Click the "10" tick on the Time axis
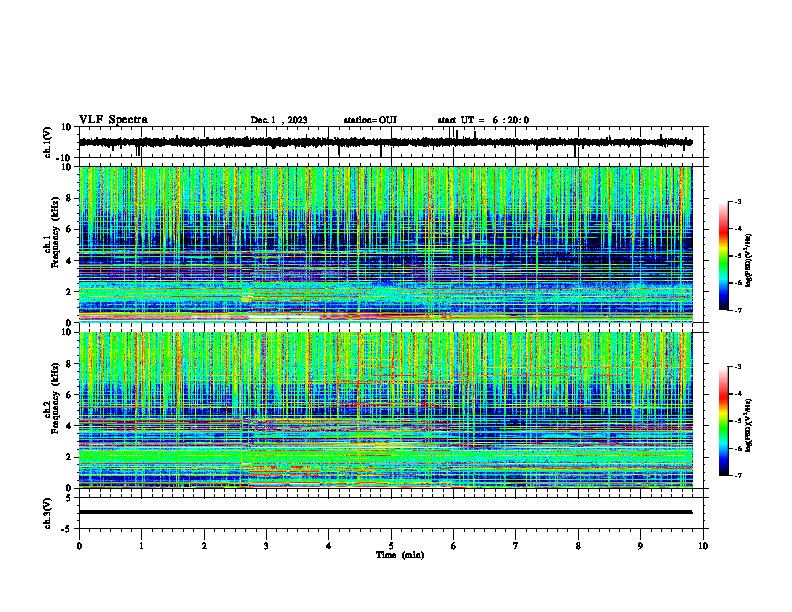The height and width of the screenshot is (612, 792). pos(703,546)
